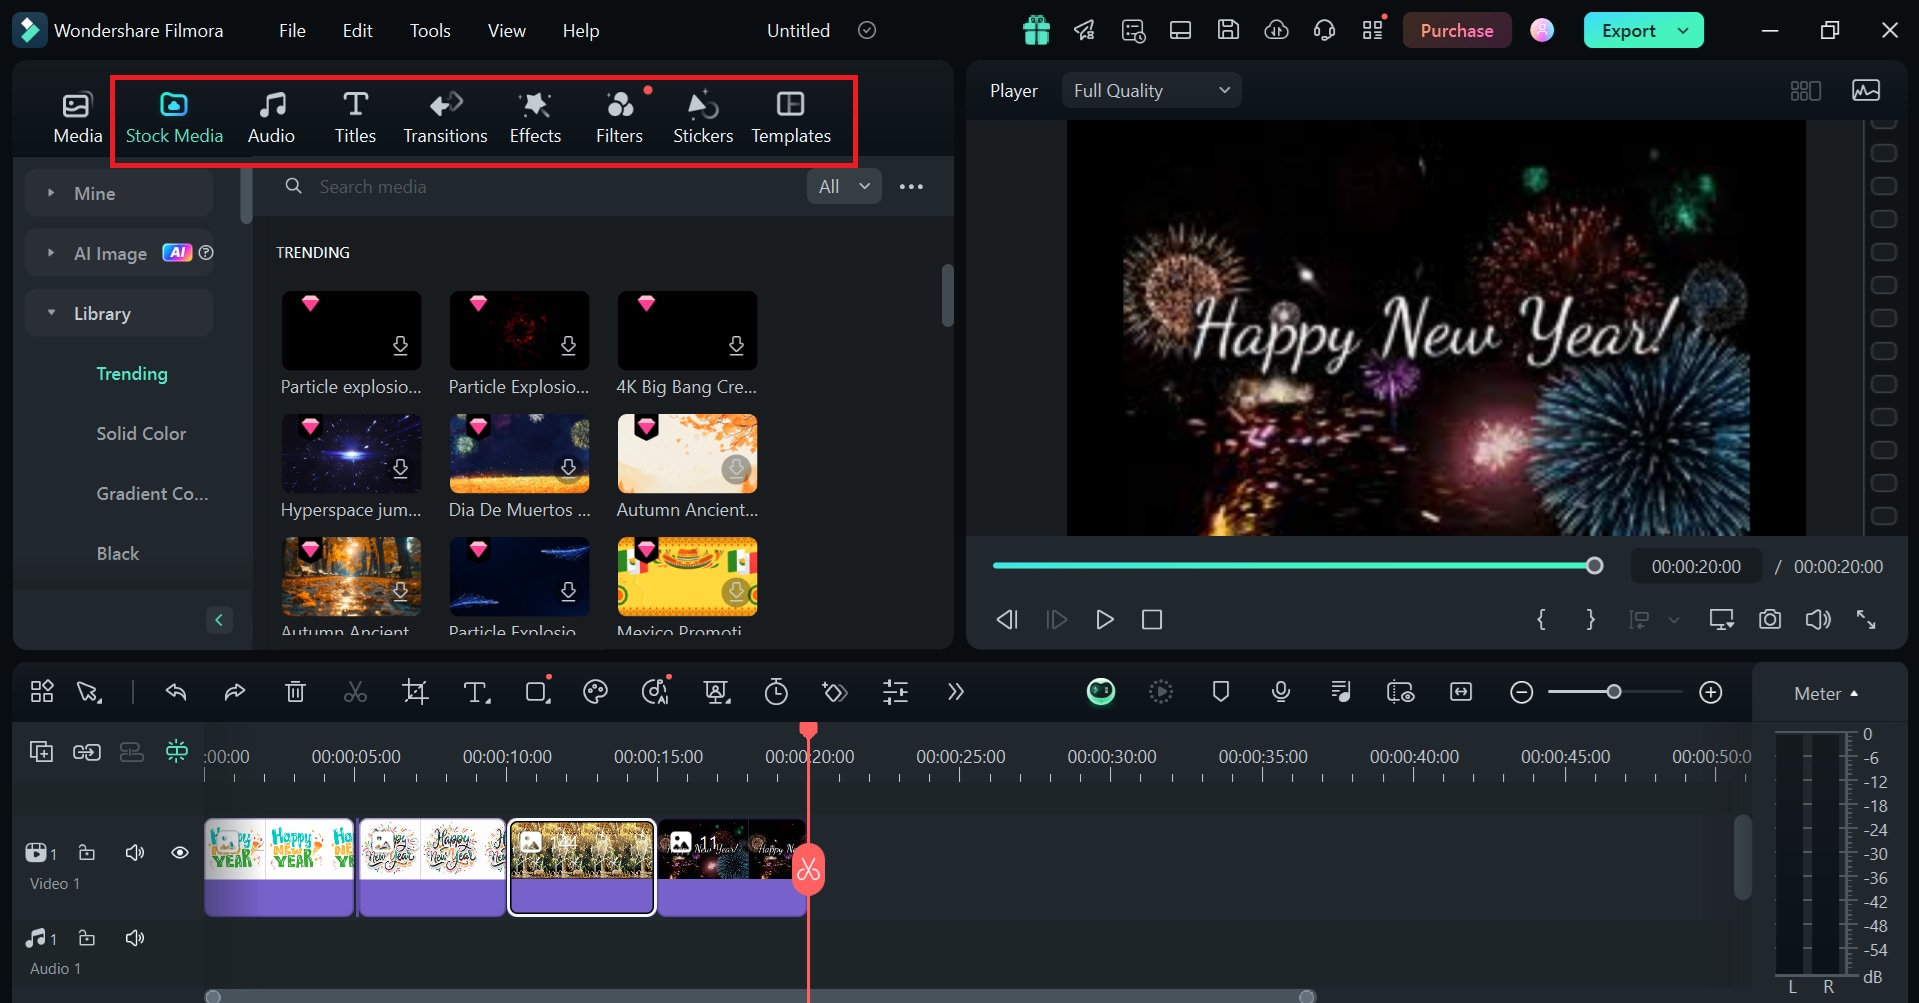Open the View menu

pyautogui.click(x=506, y=30)
